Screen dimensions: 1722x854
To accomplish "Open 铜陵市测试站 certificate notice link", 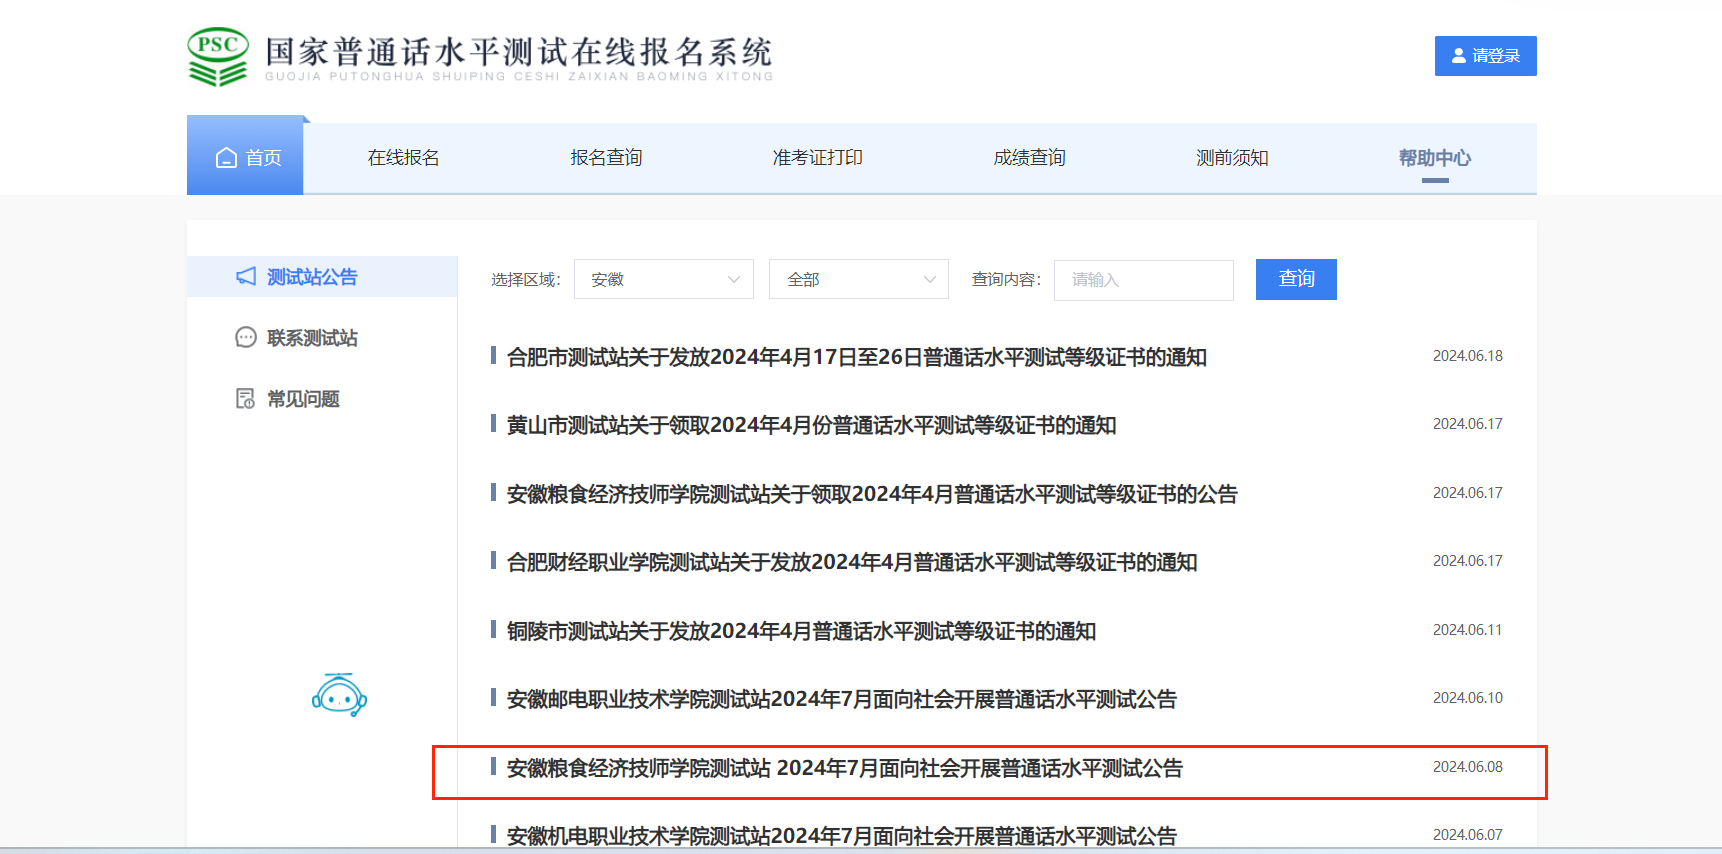I will coord(801,631).
